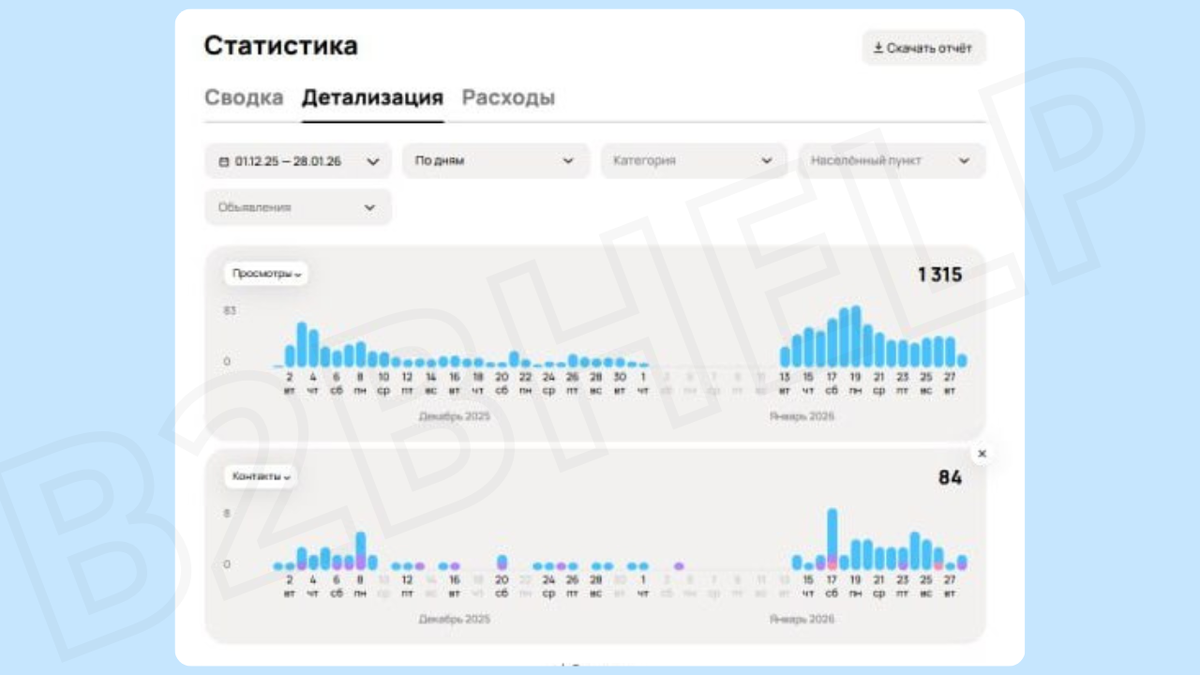1200x675 pixels.
Task: Open the Объявления filter dropdown
Action: coord(298,207)
